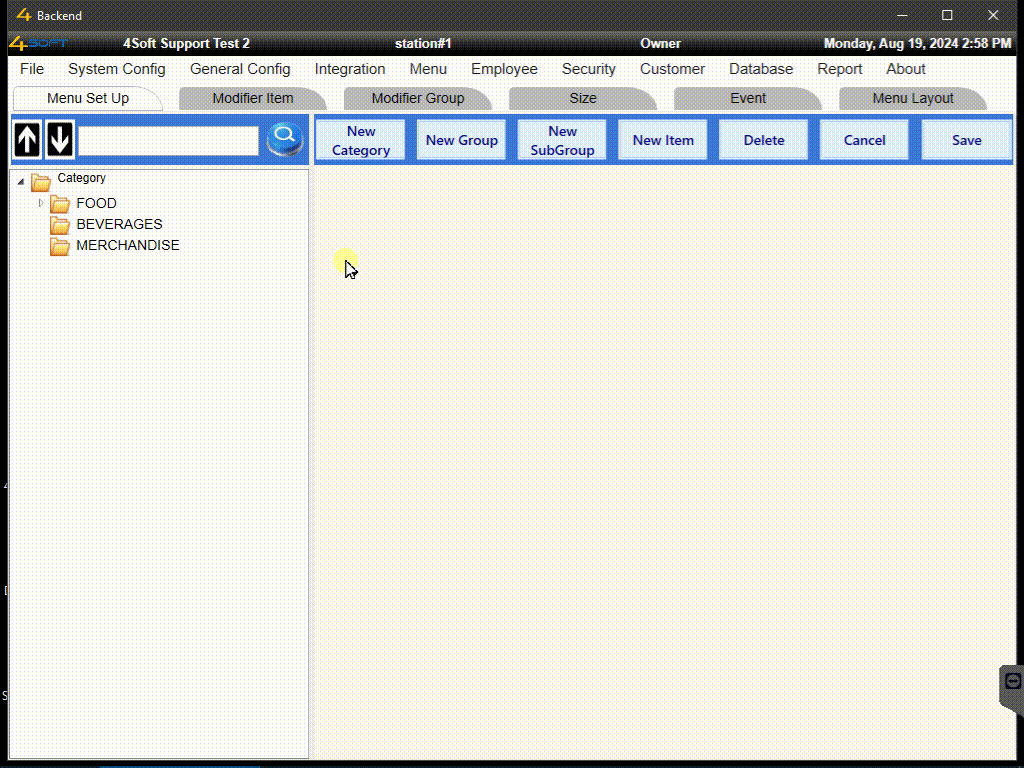This screenshot has width=1024, height=768.
Task: Open the Integration menu
Action: 350,69
